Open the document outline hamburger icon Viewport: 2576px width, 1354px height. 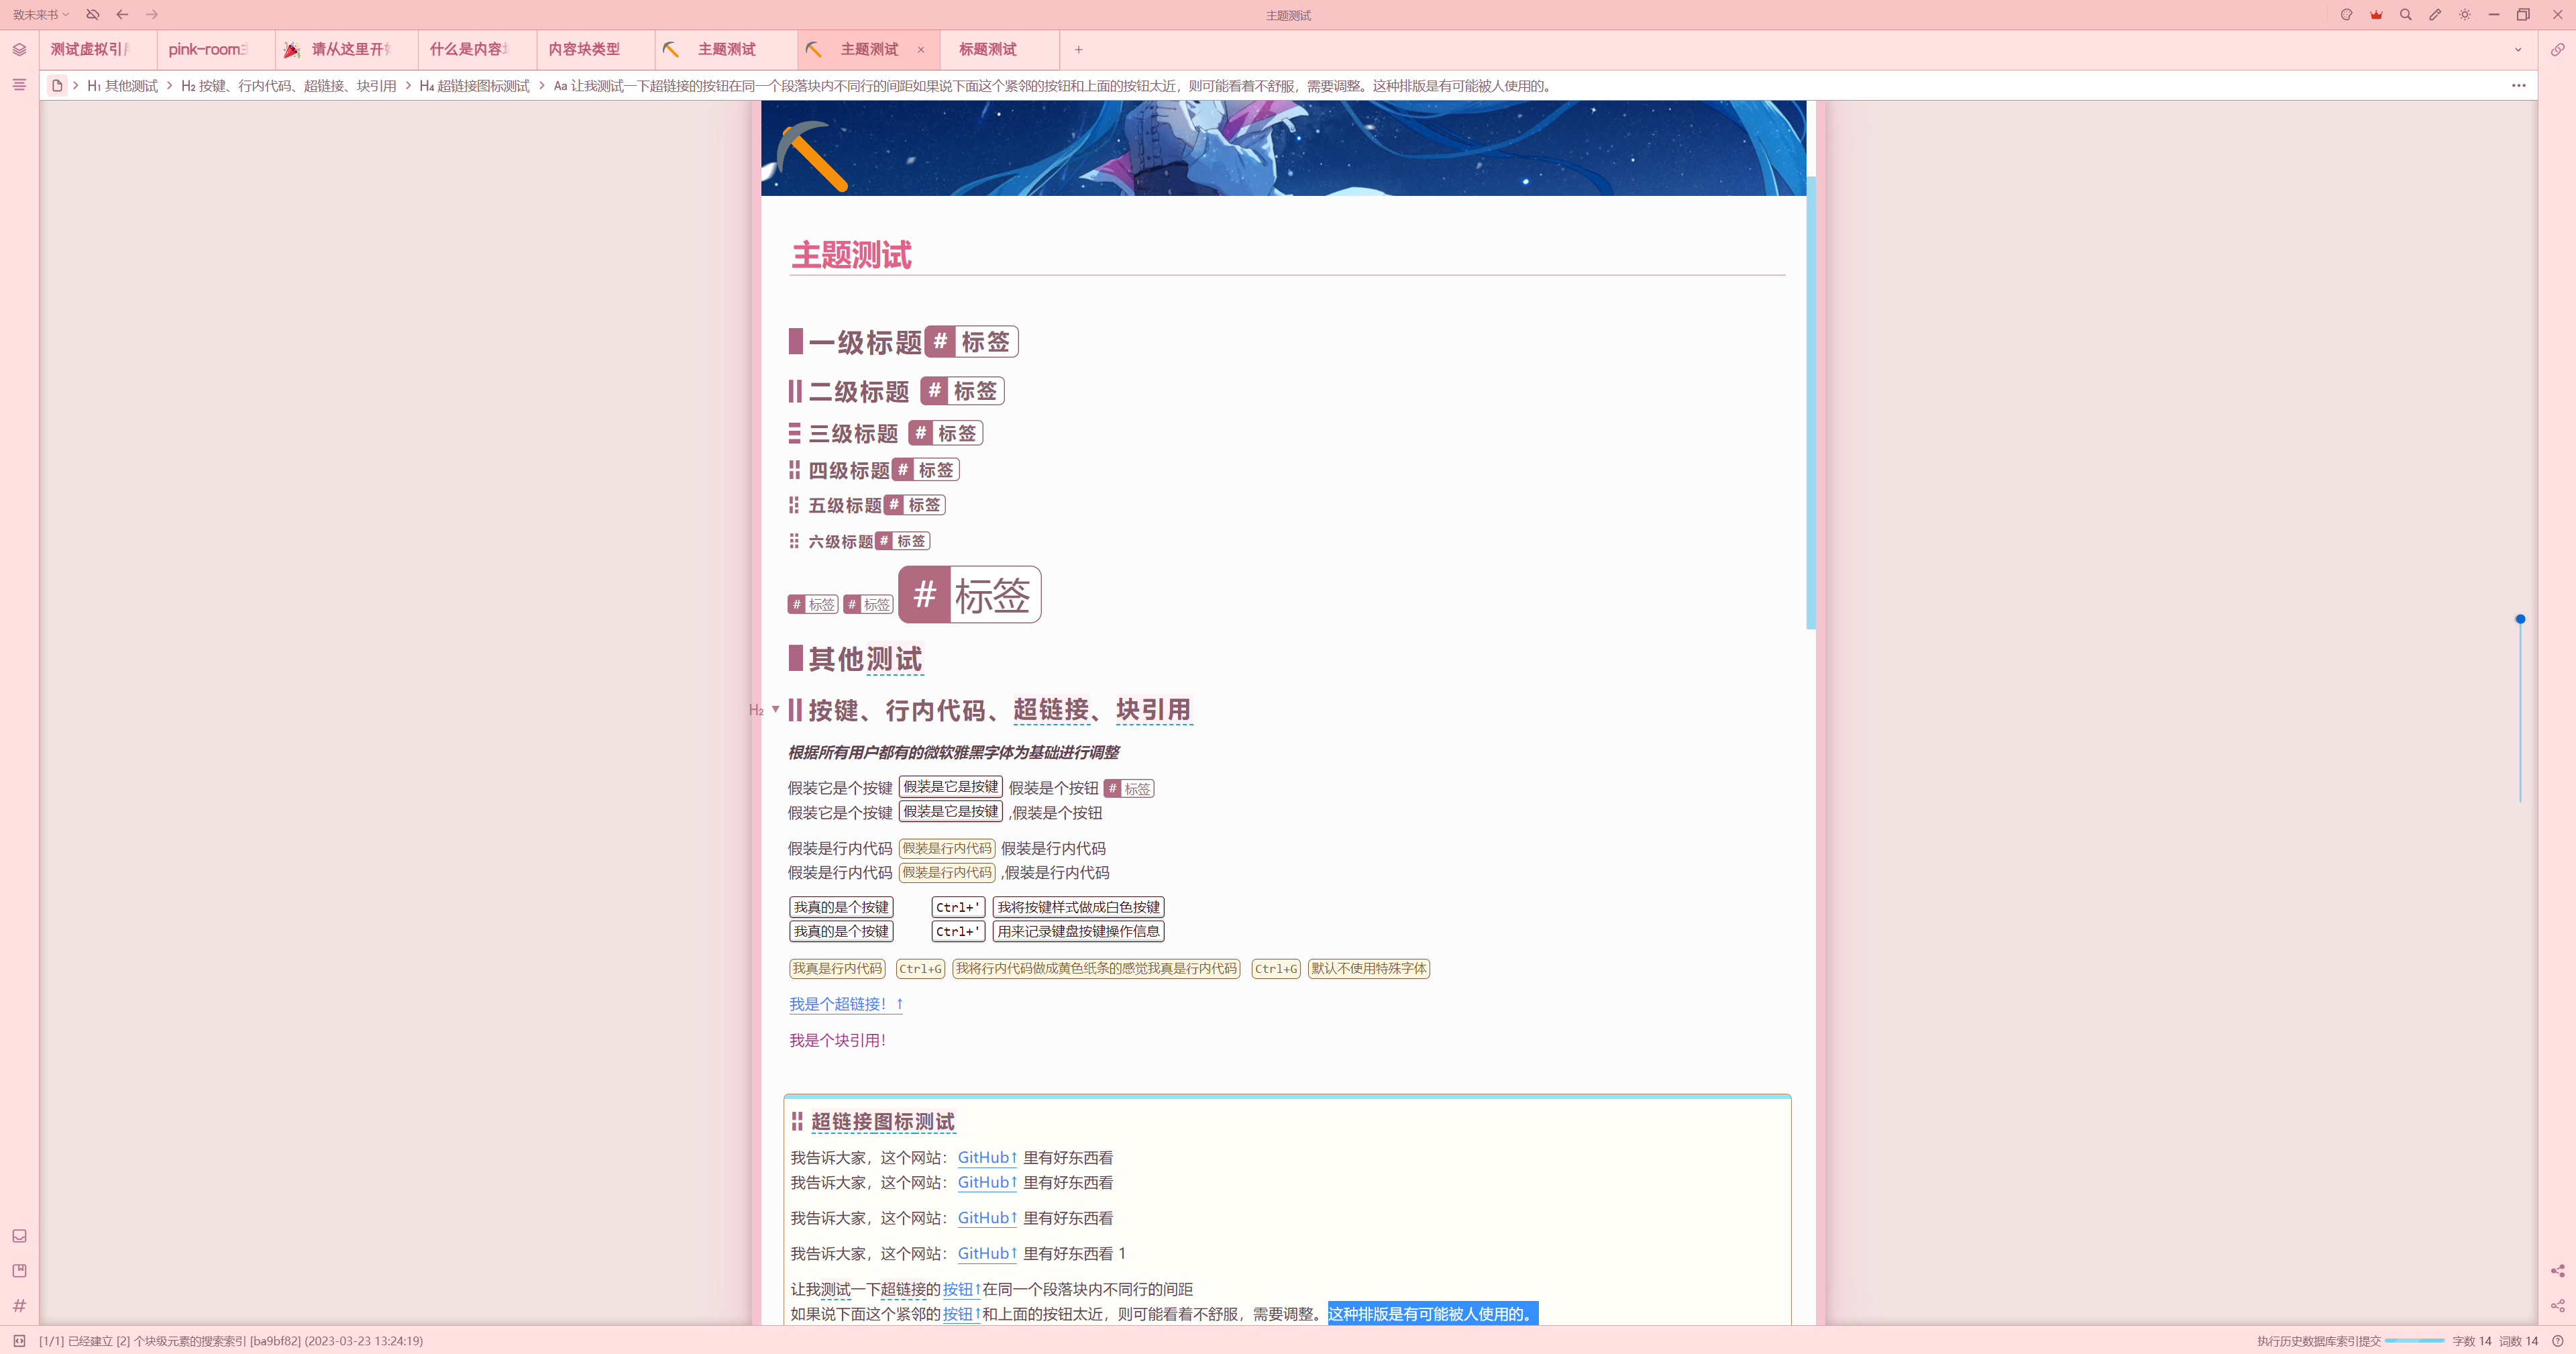tap(18, 85)
